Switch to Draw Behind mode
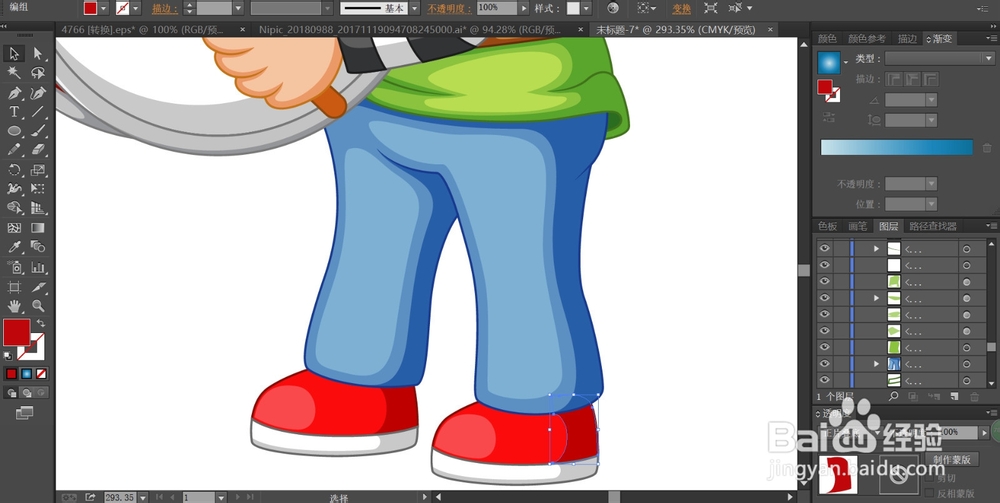The image size is (1000, 503). tap(26, 393)
